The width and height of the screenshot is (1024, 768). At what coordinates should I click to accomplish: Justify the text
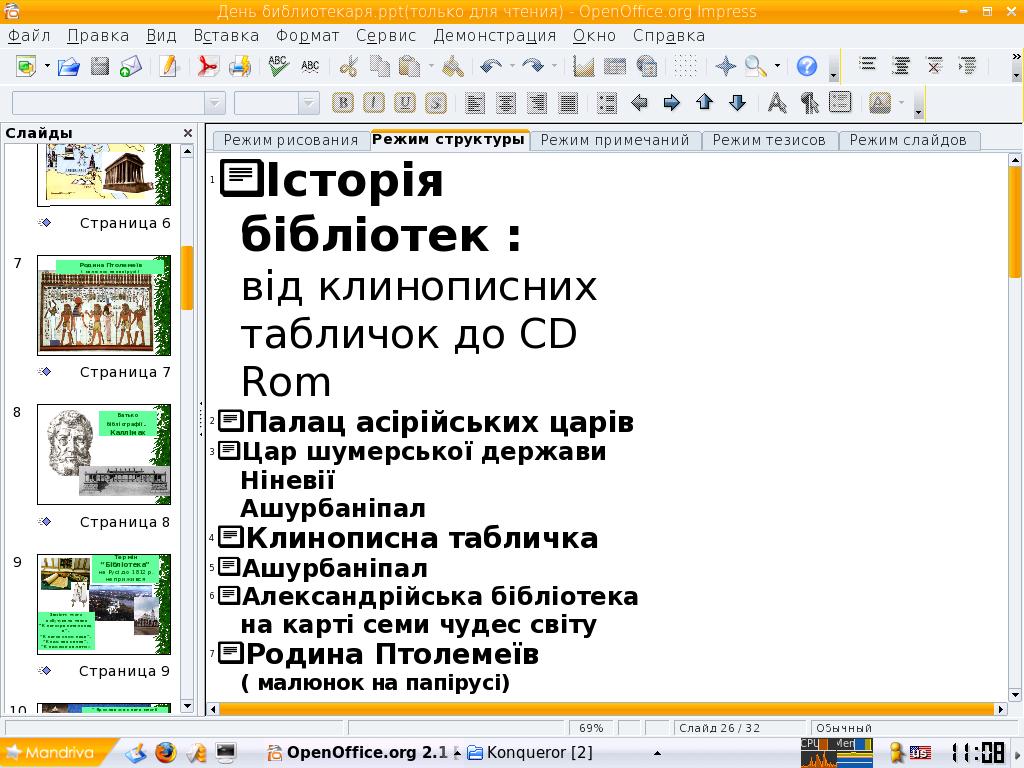coord(568,103)
